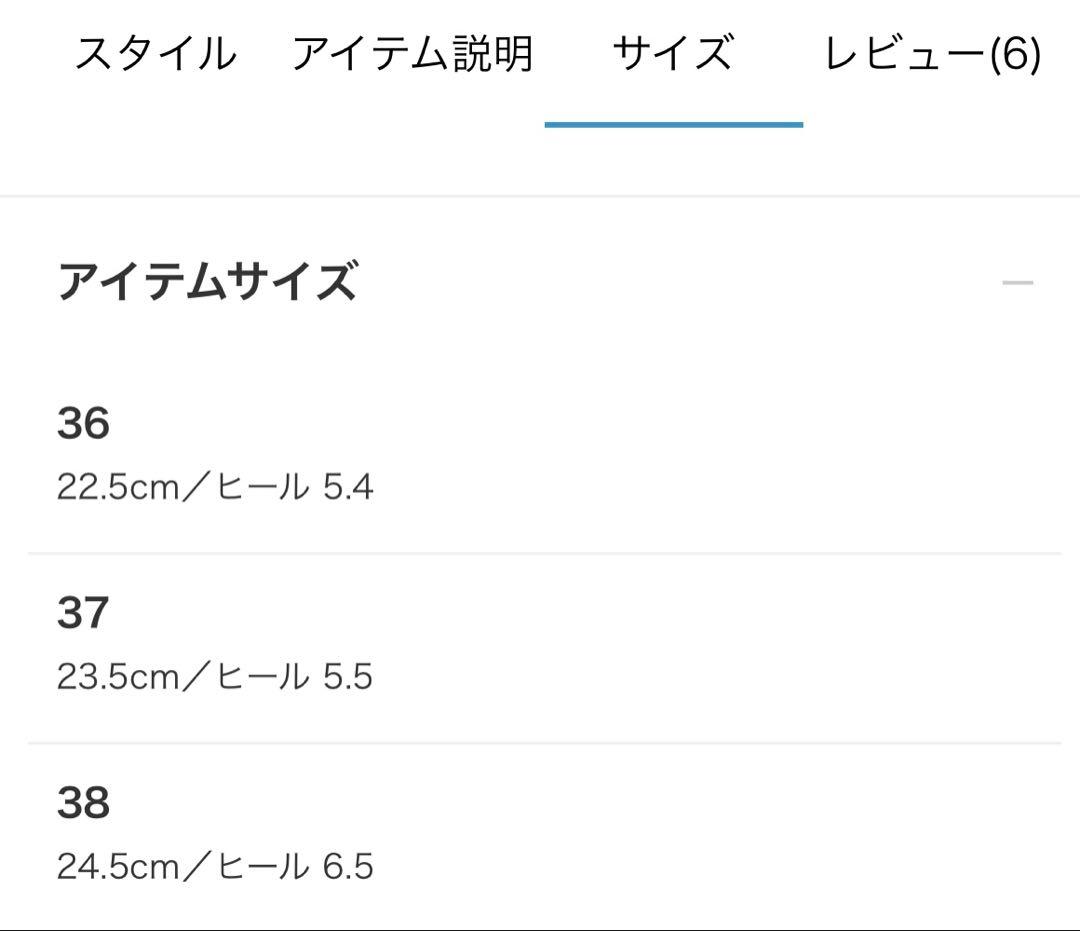Tap the 24.5cm／ヒール 6.5 size row

[x=216, y=868]
